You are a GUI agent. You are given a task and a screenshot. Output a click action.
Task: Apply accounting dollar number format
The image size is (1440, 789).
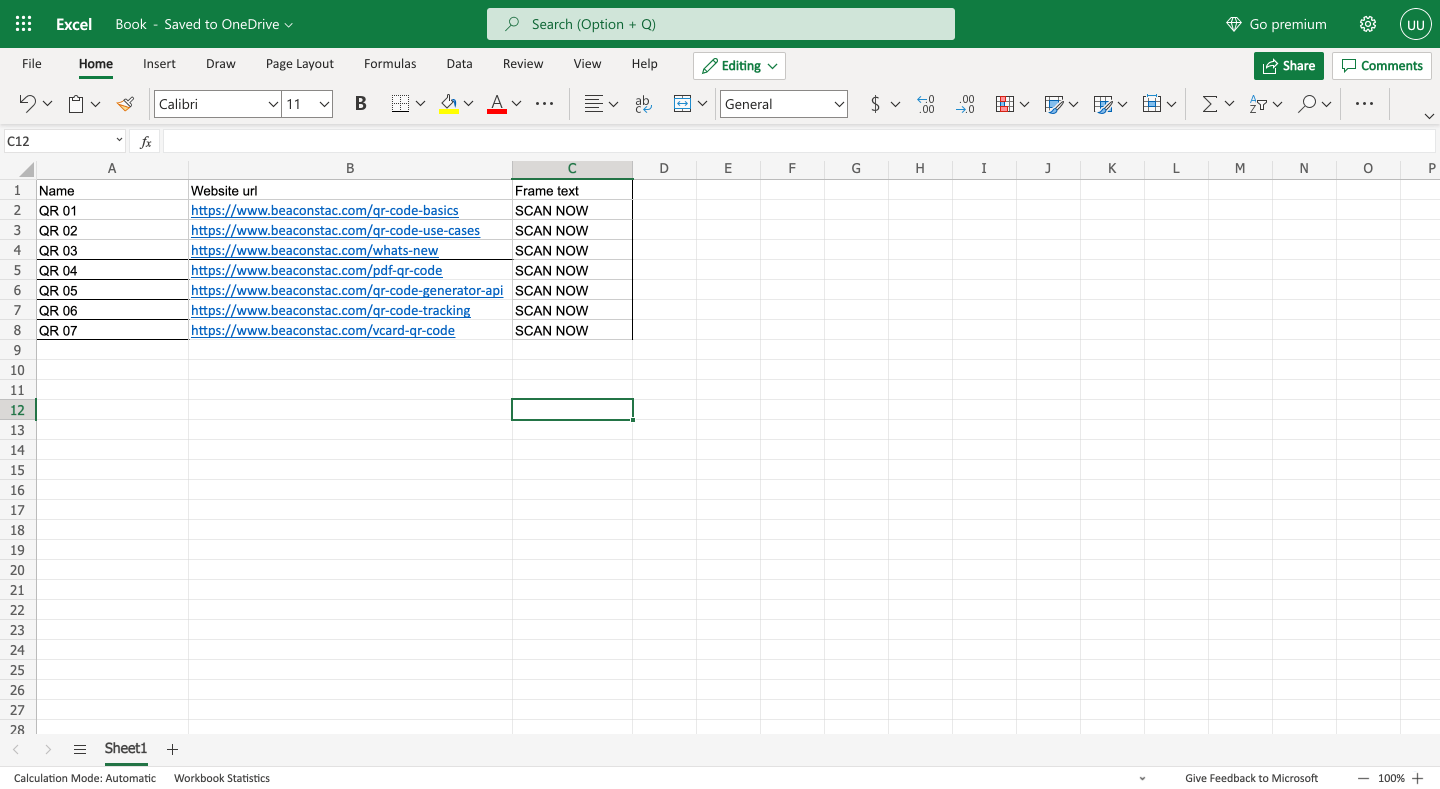click(x=875, y=103)
